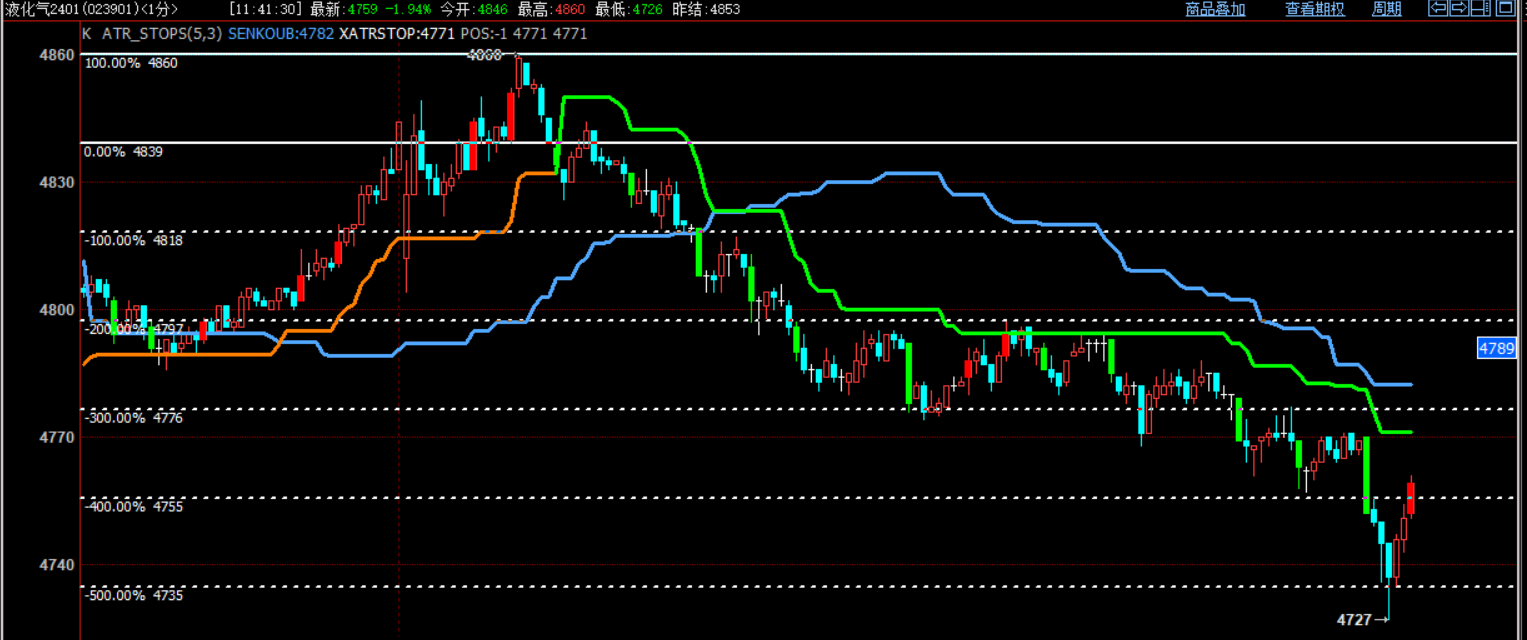
Task: Open the 周期 period menu
Action: coord(1386,9)
